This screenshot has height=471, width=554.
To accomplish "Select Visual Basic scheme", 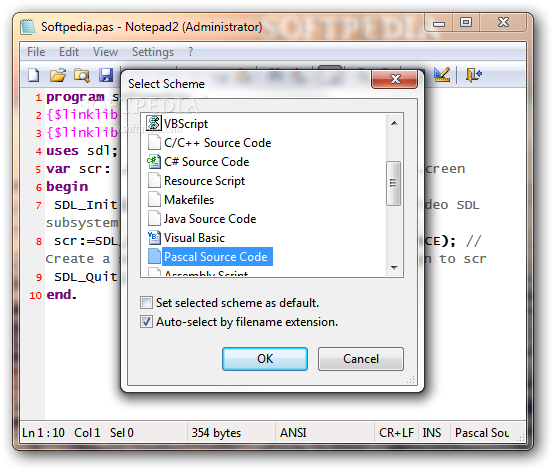I will tap(194, 238).
